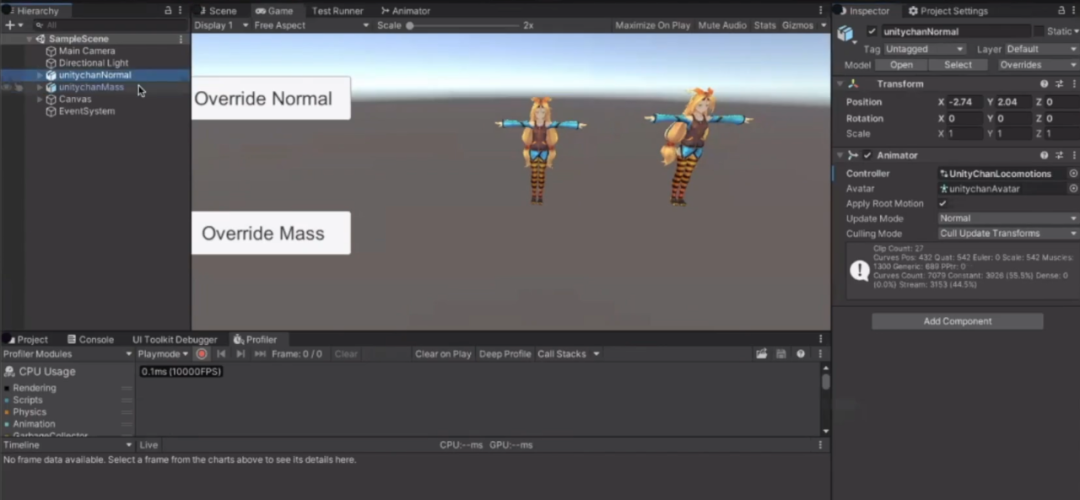Toggle scene picking for unitychanMass
Viewport: 1080px width, 500px height.
(19, 87)
